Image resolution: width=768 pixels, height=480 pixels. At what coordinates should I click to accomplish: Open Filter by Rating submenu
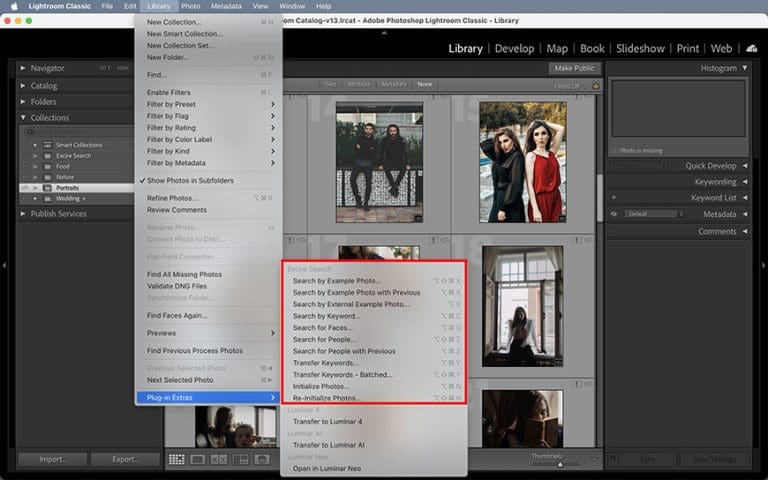pyautogui.click(x=208, y=128)
